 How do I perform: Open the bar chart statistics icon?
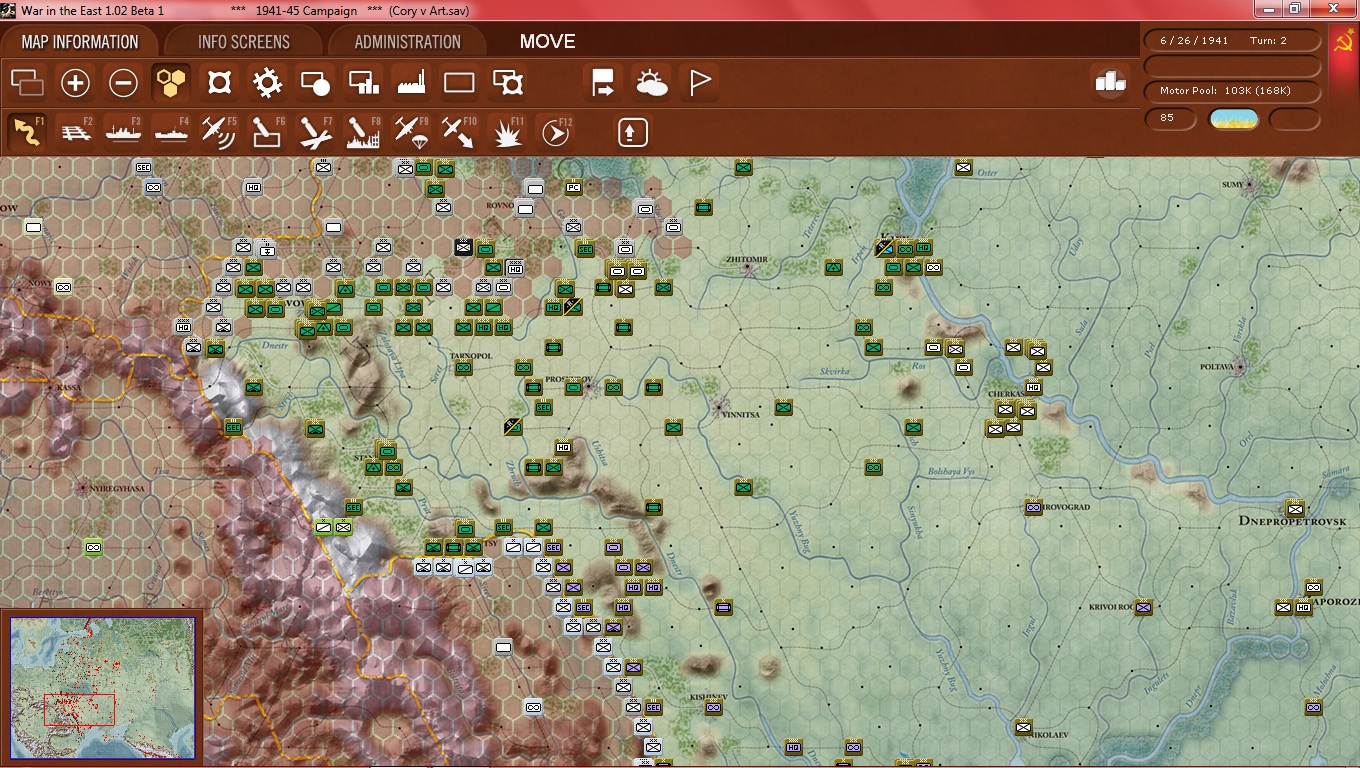click(1110, 82)
